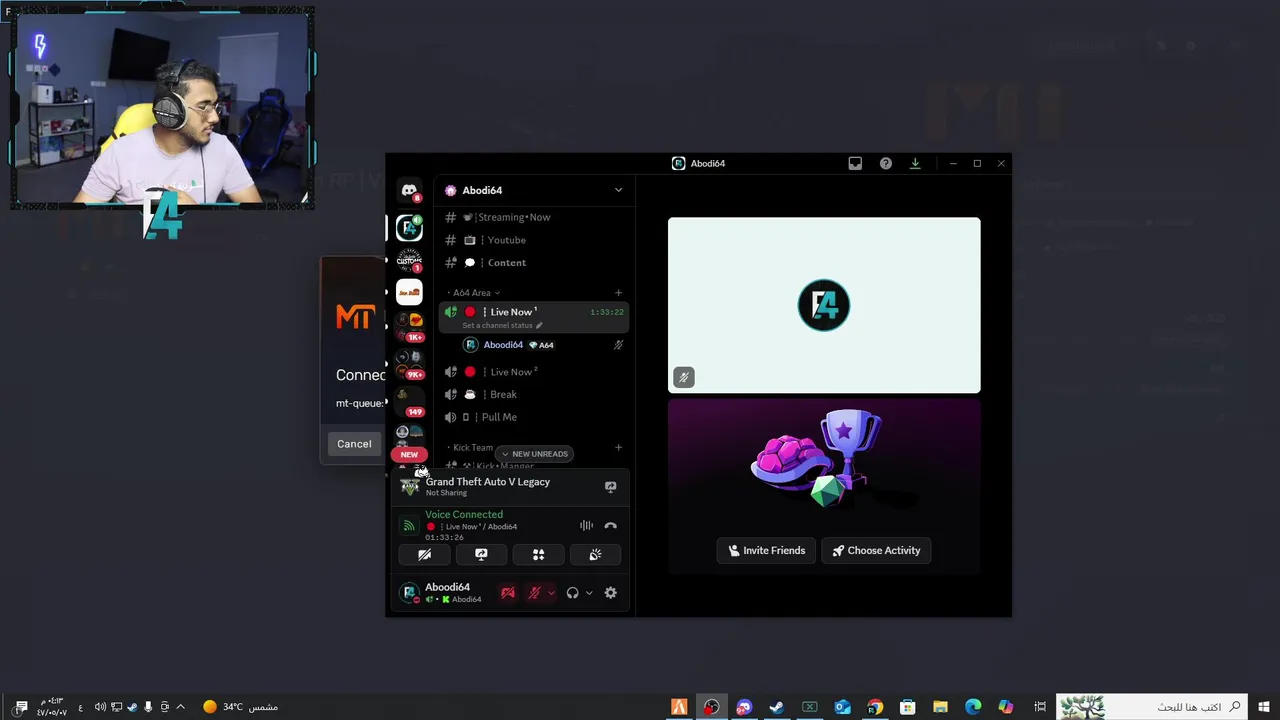Open Discord direct messages home icon
Image resolution: width=1280 pixels, height=720 pixels.
pyautogui.click(x=409, y=190)
